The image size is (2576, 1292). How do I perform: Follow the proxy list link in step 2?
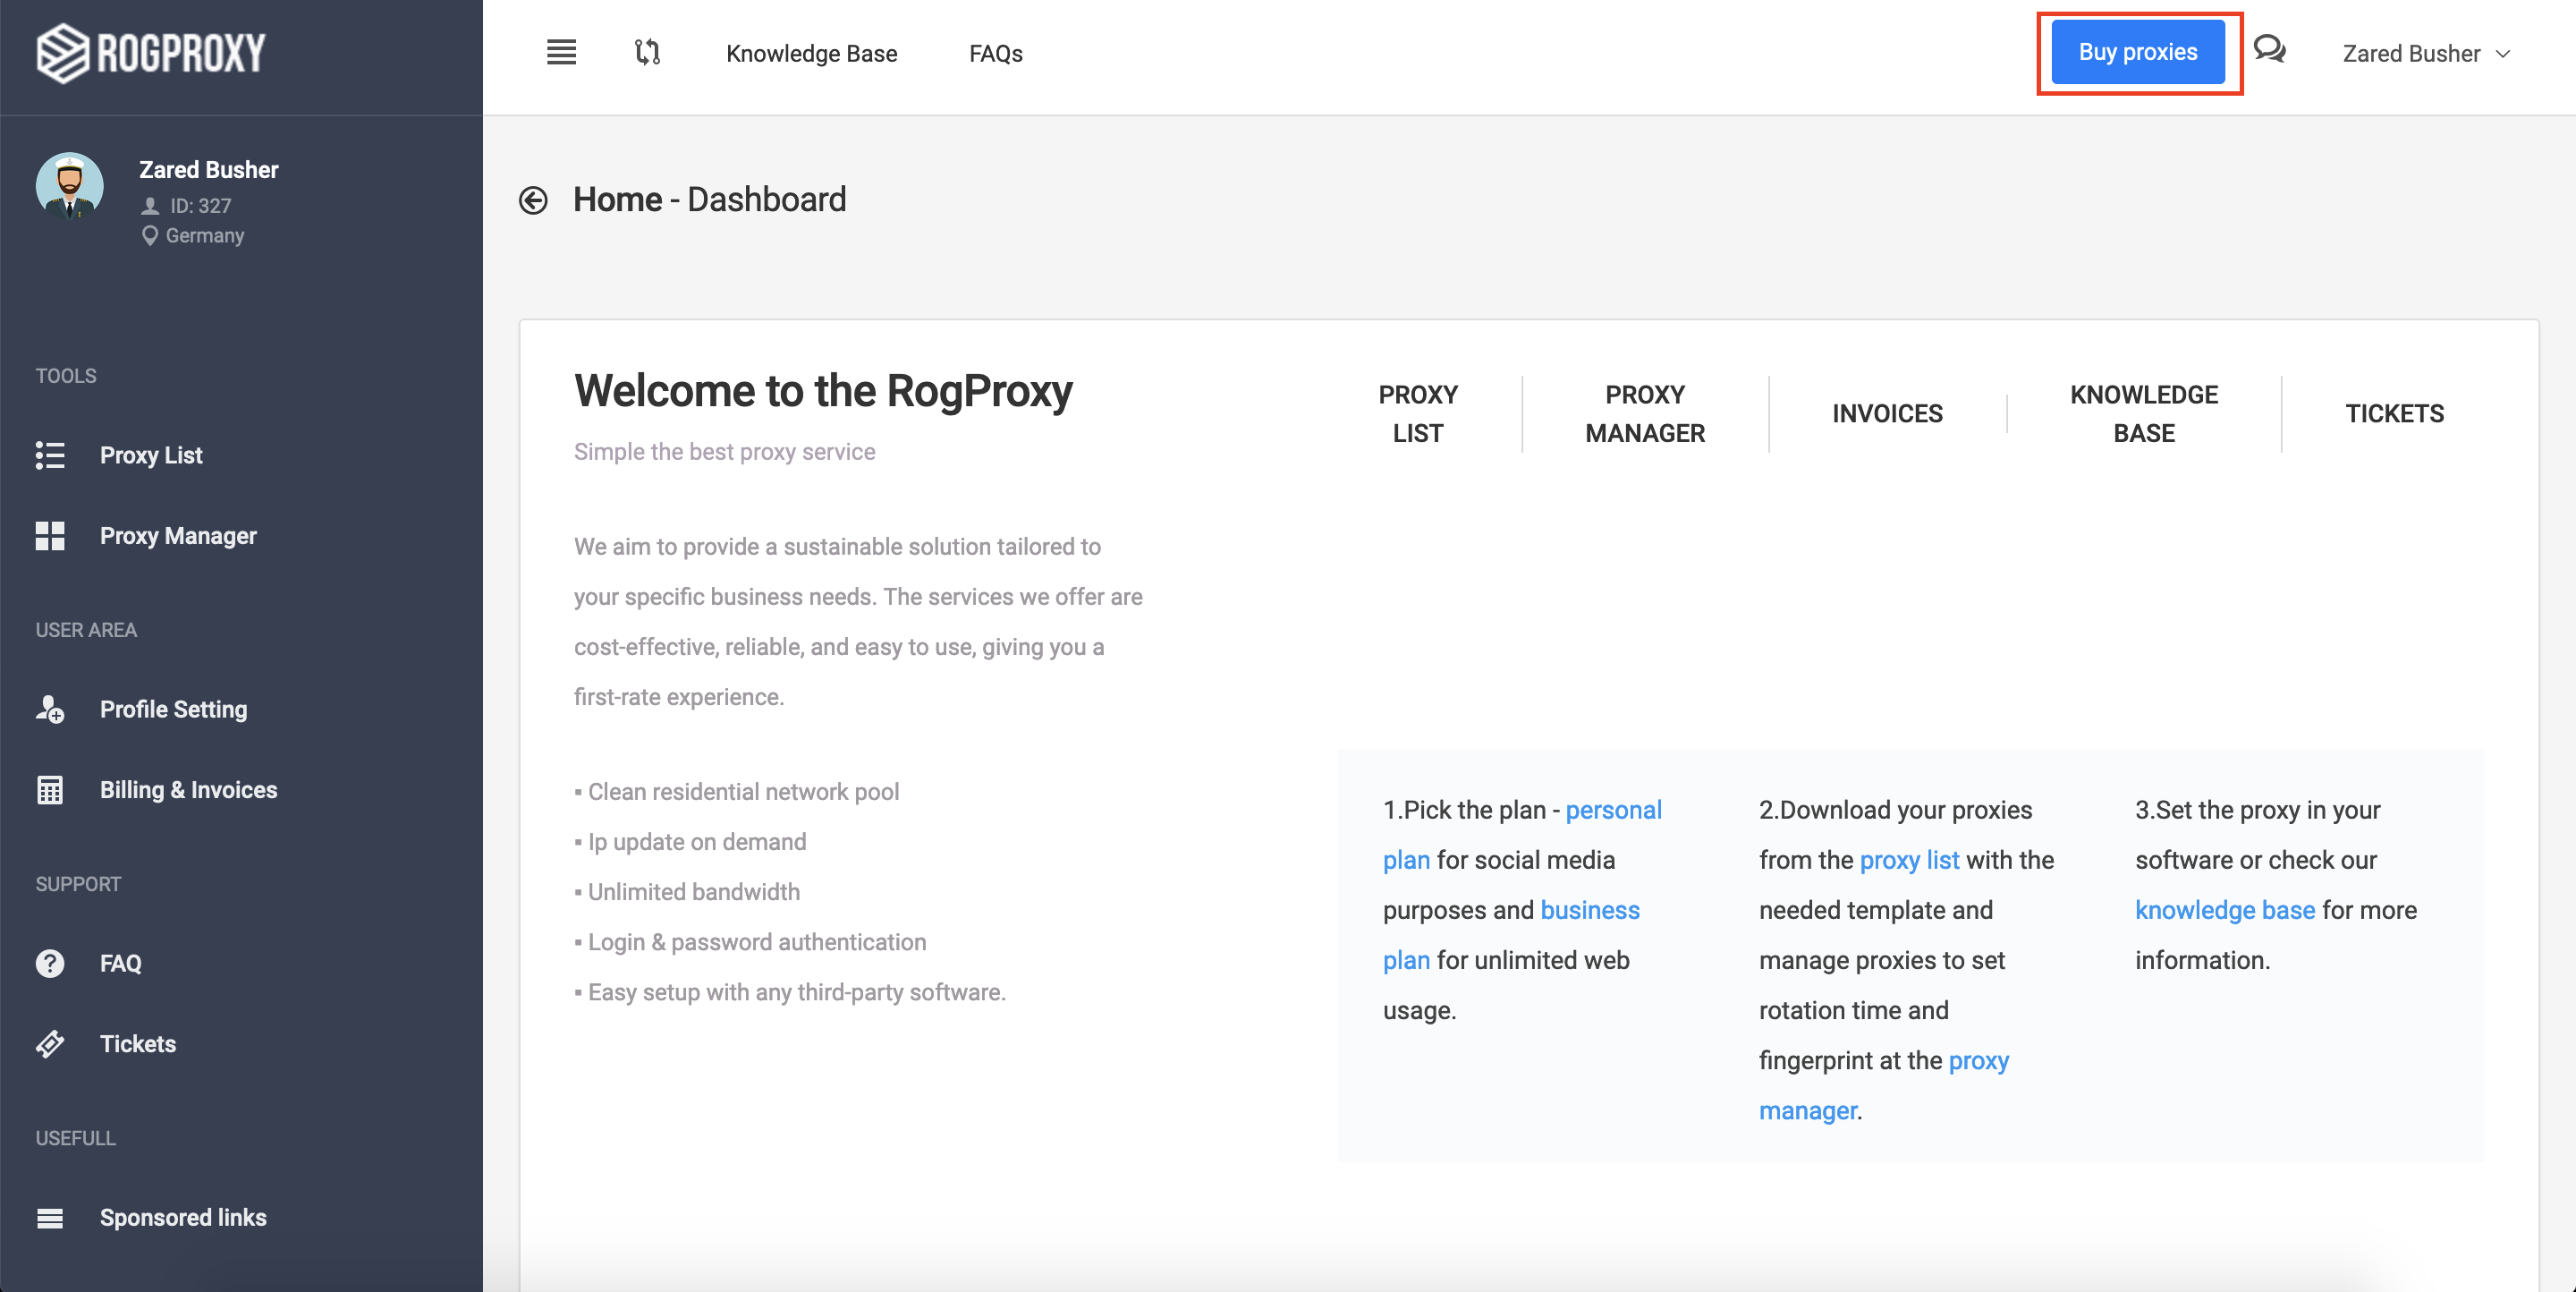(x=1909, y=860)
